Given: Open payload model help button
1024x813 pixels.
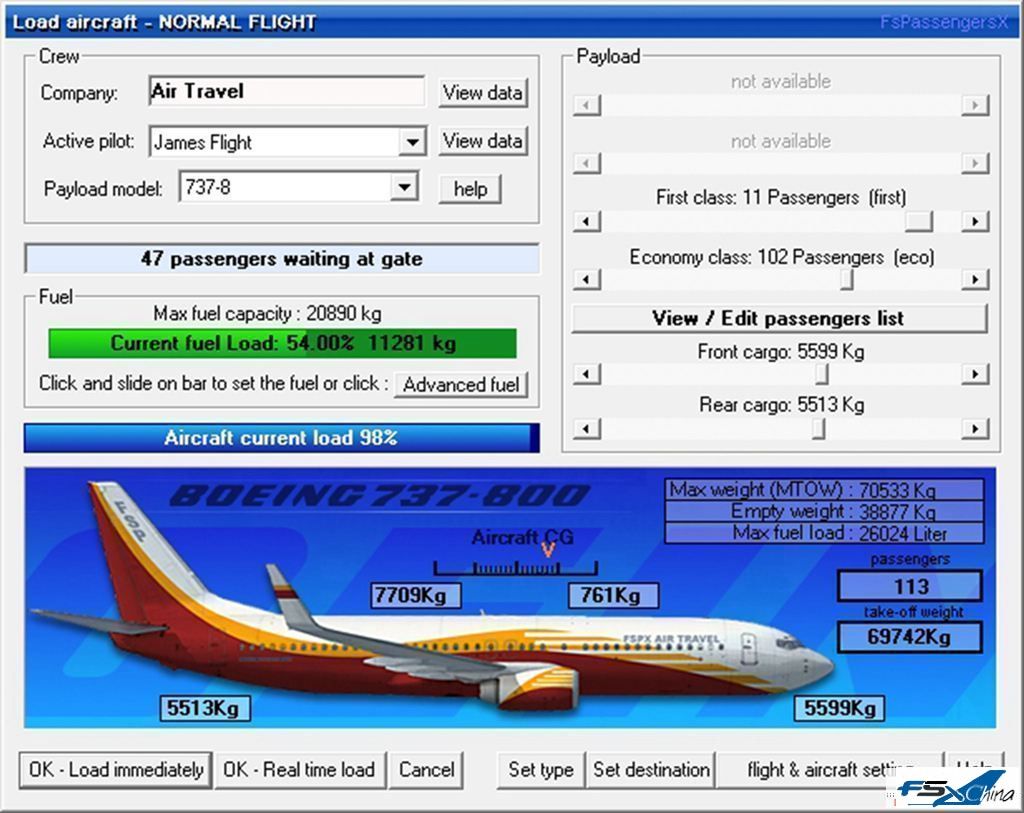Looking at the screenshot, I should 470,189.
